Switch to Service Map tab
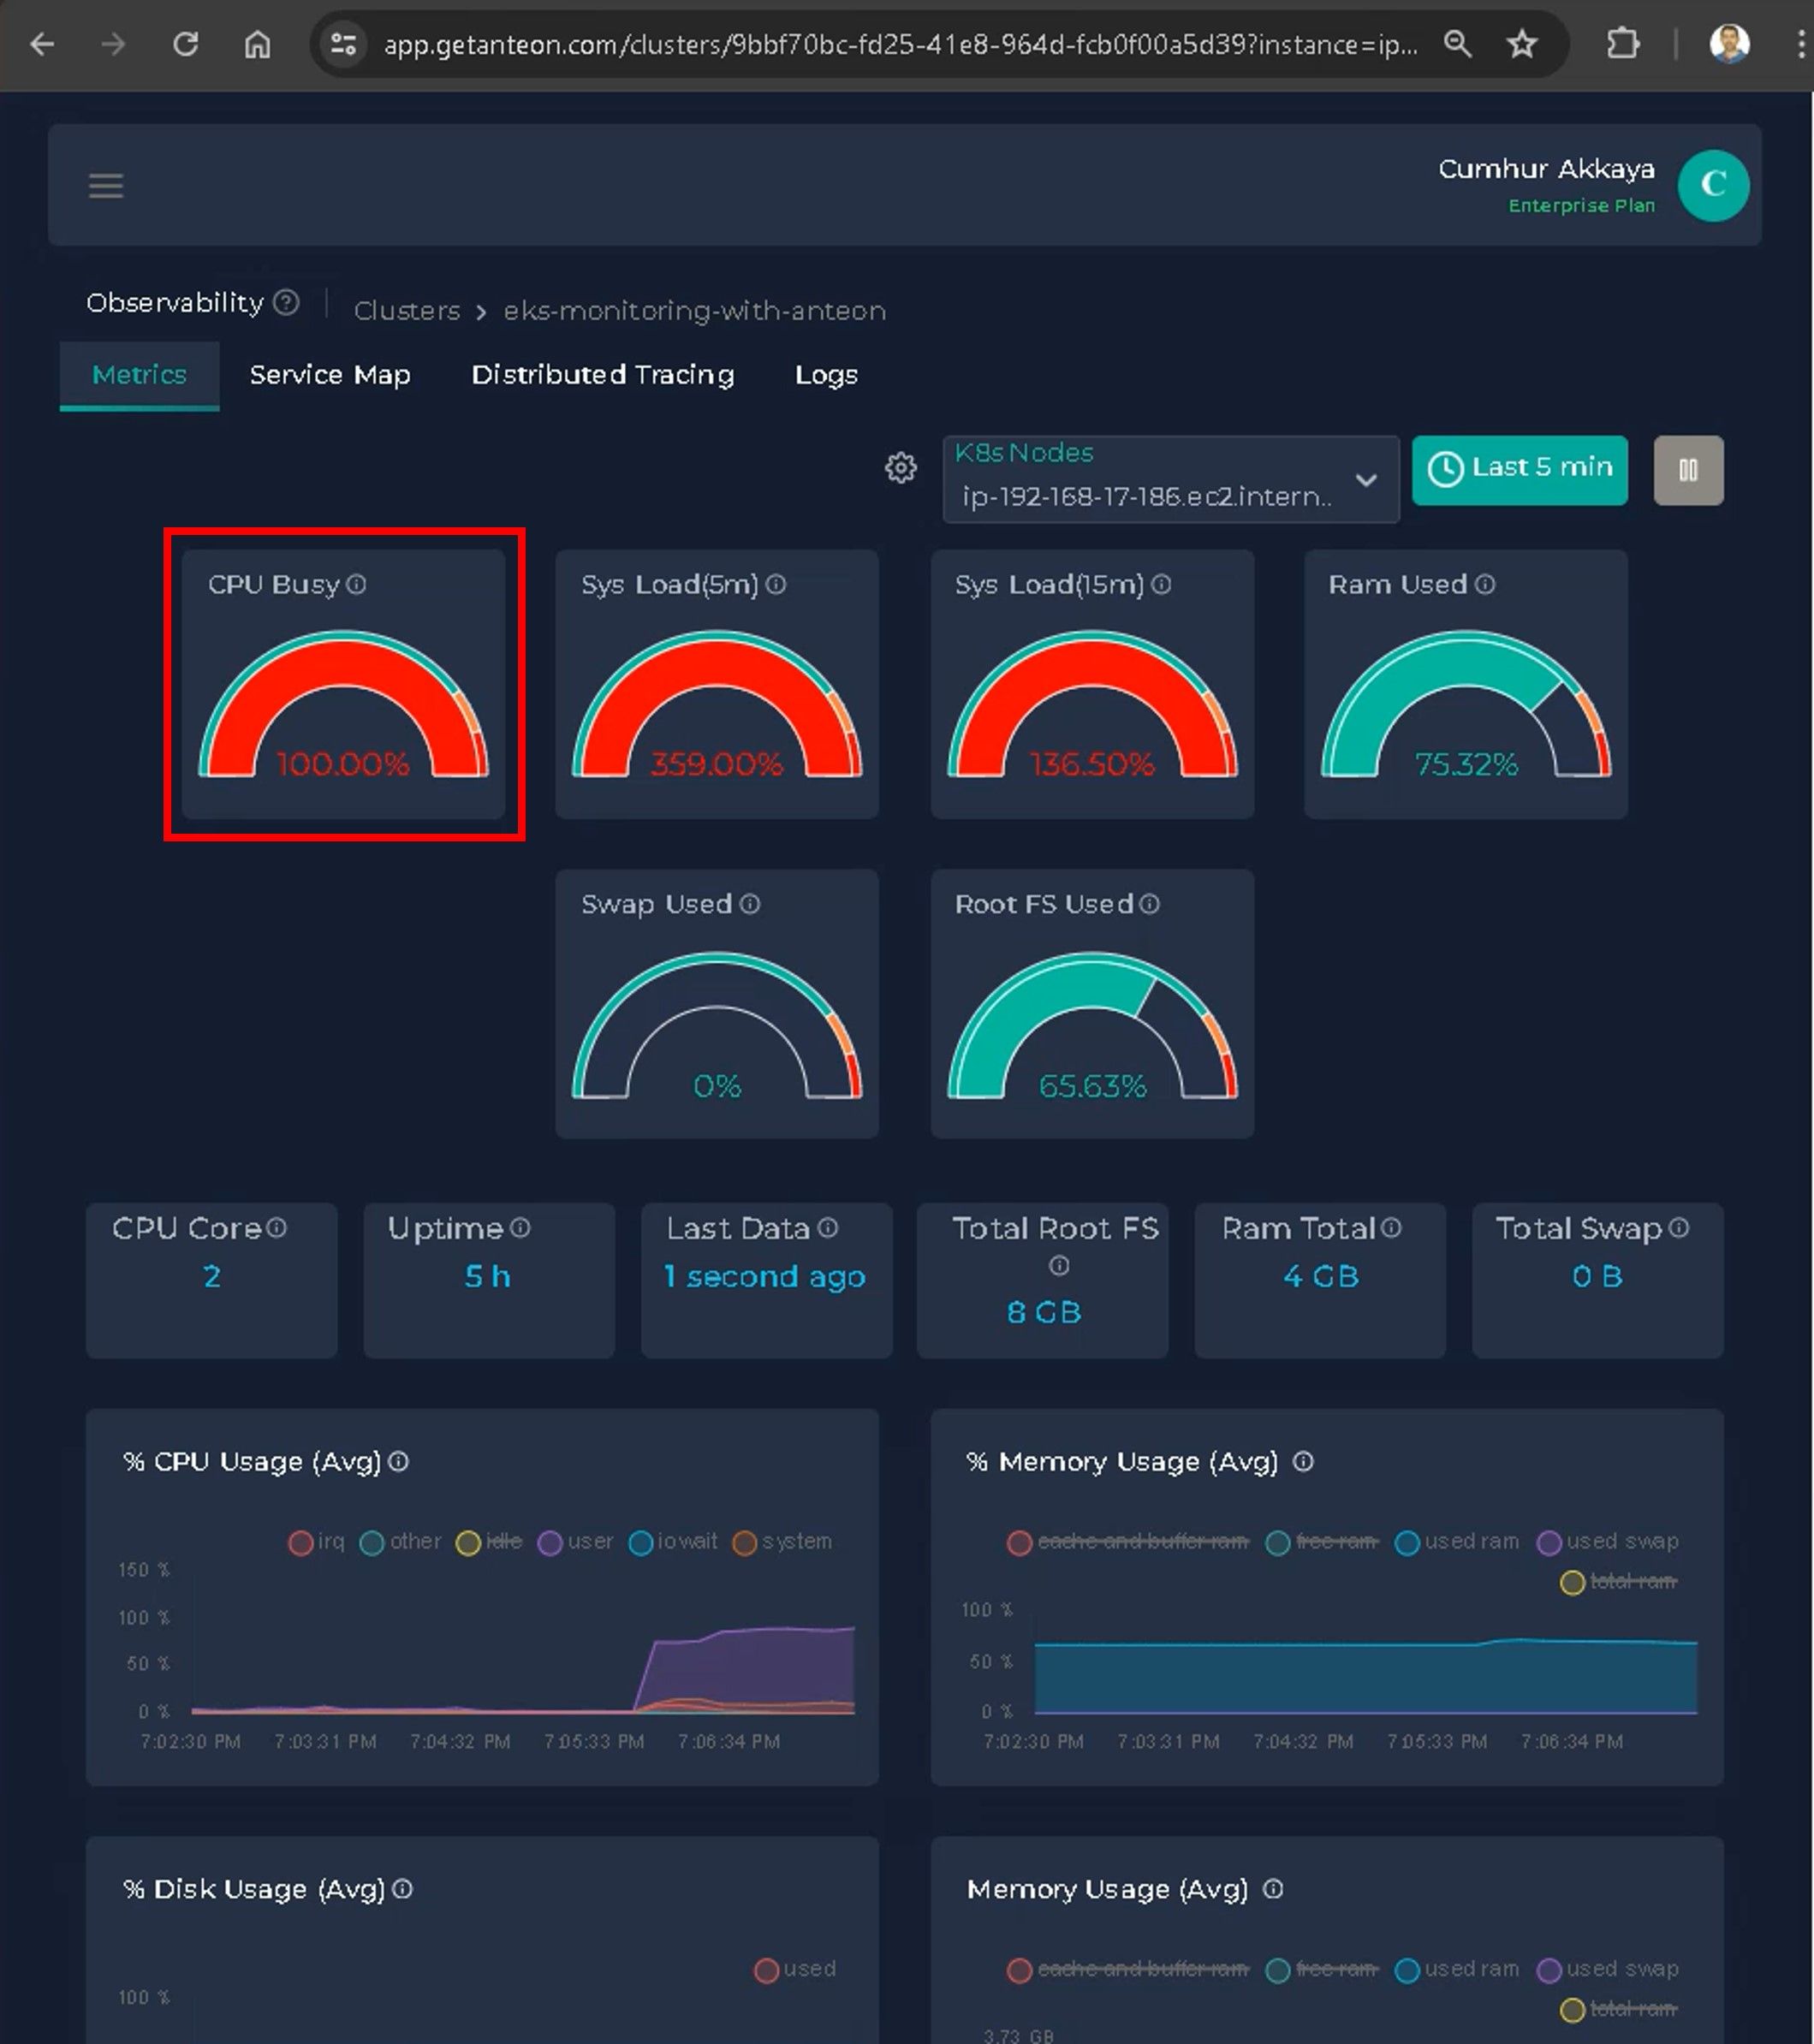The image size is (1814, 2044). coord(330,375)
